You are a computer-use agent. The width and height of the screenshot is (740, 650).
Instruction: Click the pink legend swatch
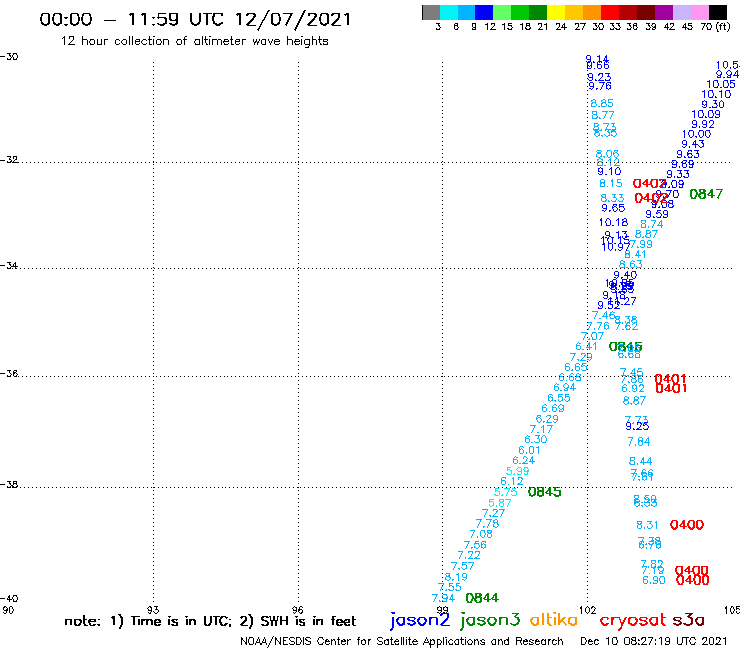700,12
